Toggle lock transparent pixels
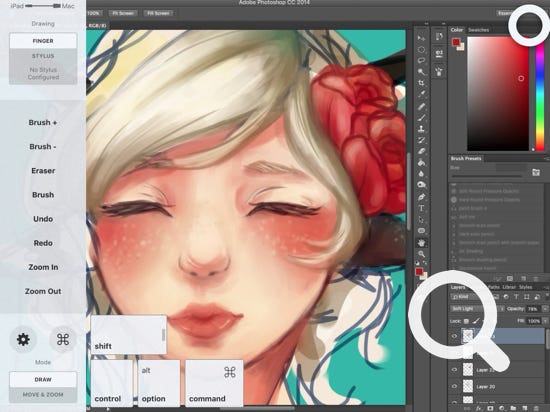Image resolution: width=550 pixels, height=412 pixels. point(466,321)
